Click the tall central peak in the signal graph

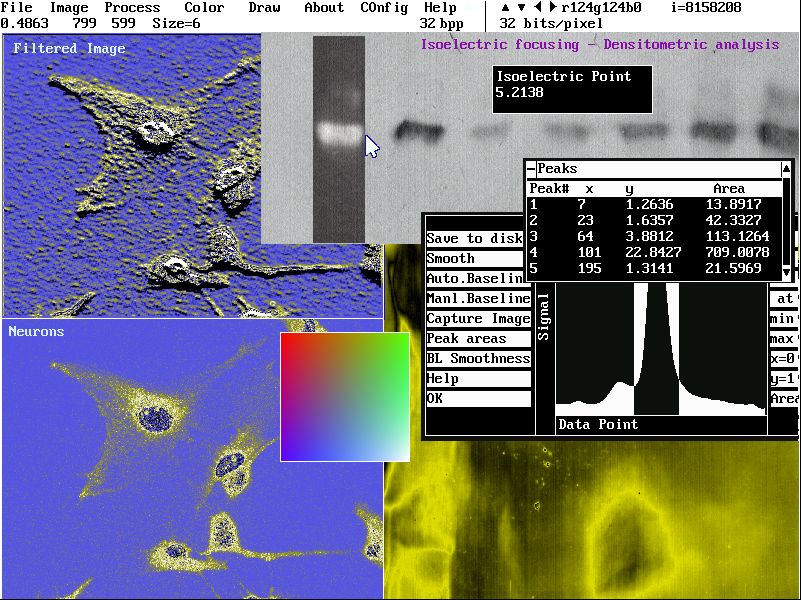[656, 347]
